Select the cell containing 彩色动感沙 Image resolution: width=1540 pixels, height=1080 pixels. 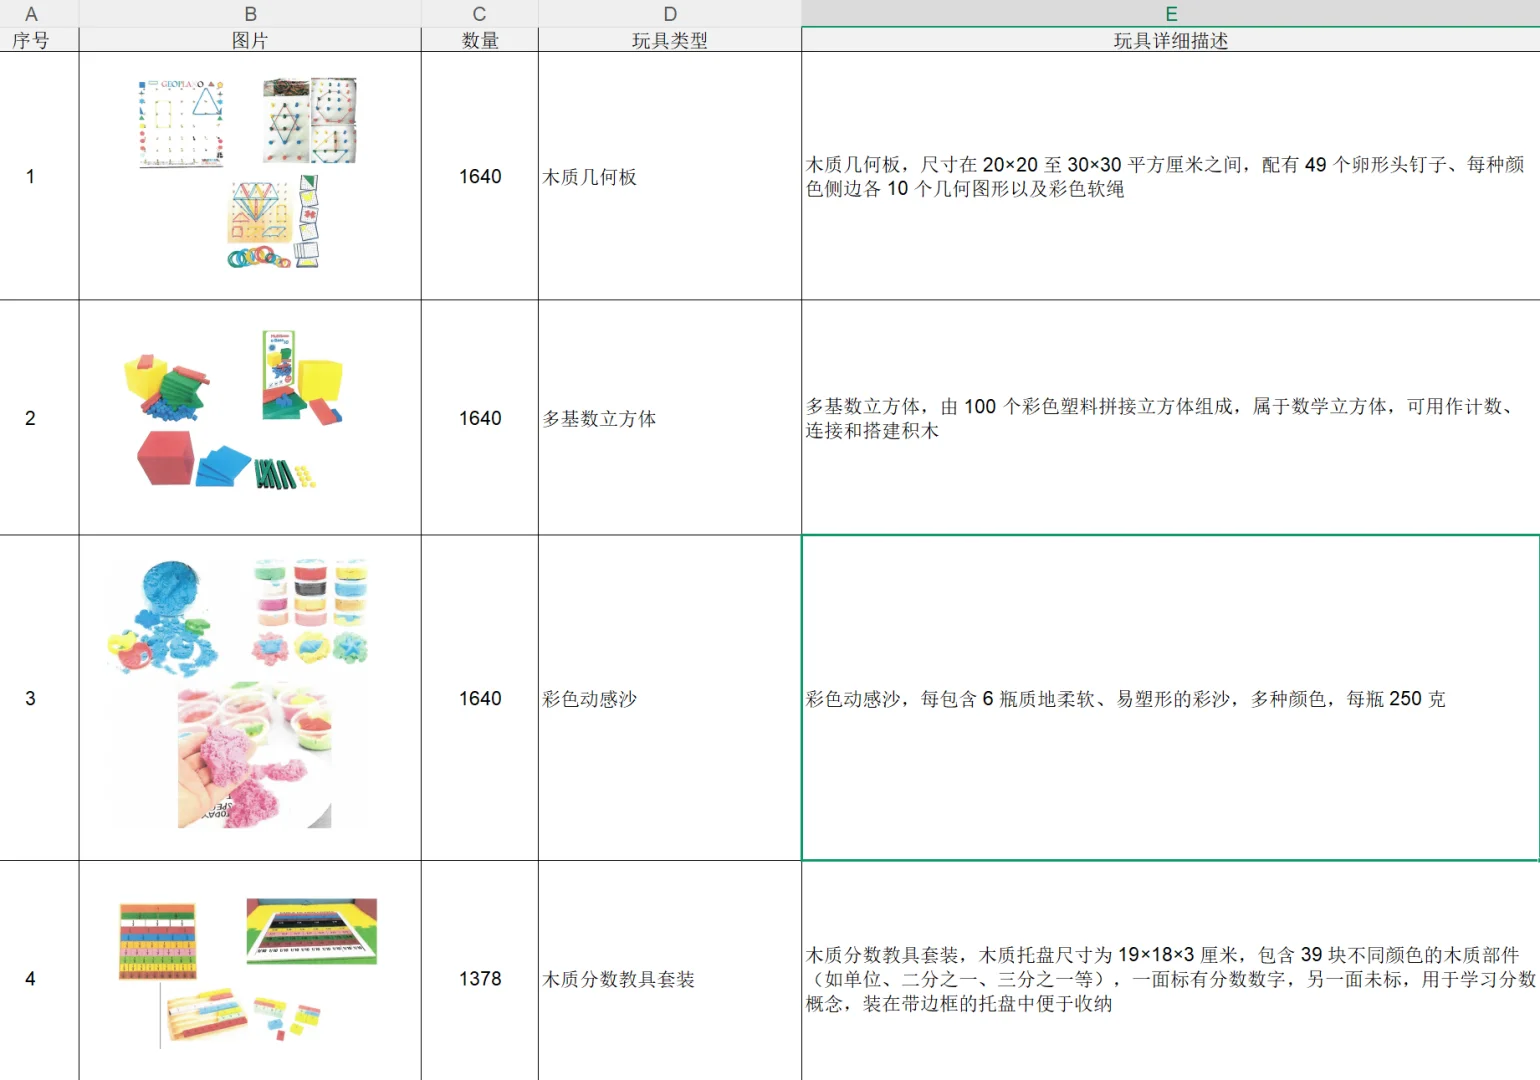pos(669,698)
